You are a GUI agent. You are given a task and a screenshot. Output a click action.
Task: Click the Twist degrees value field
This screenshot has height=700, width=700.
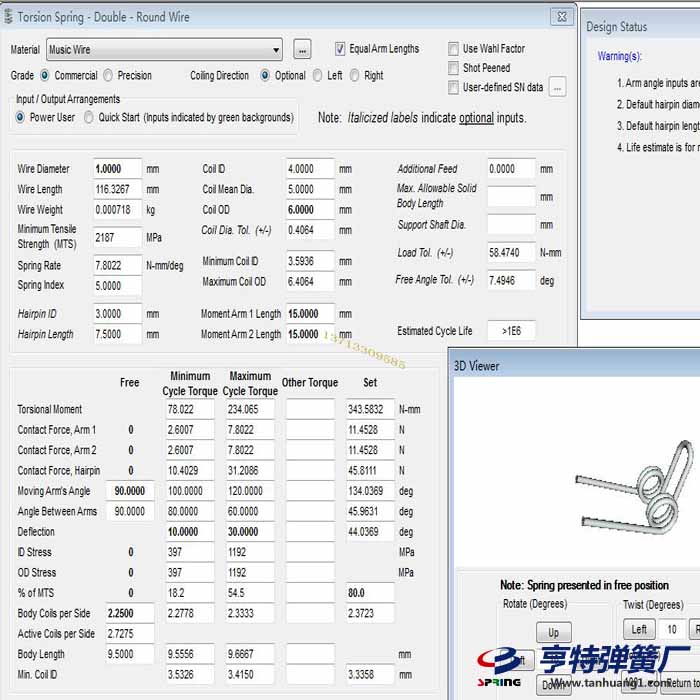[x=672, y=629]
